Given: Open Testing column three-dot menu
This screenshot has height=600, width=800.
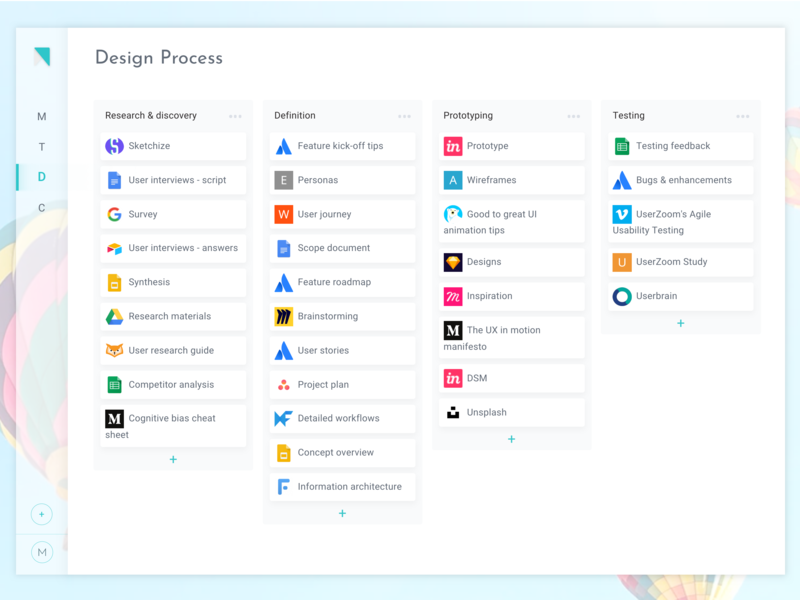Looking at the screenshot, I should (x=743, y=116).
